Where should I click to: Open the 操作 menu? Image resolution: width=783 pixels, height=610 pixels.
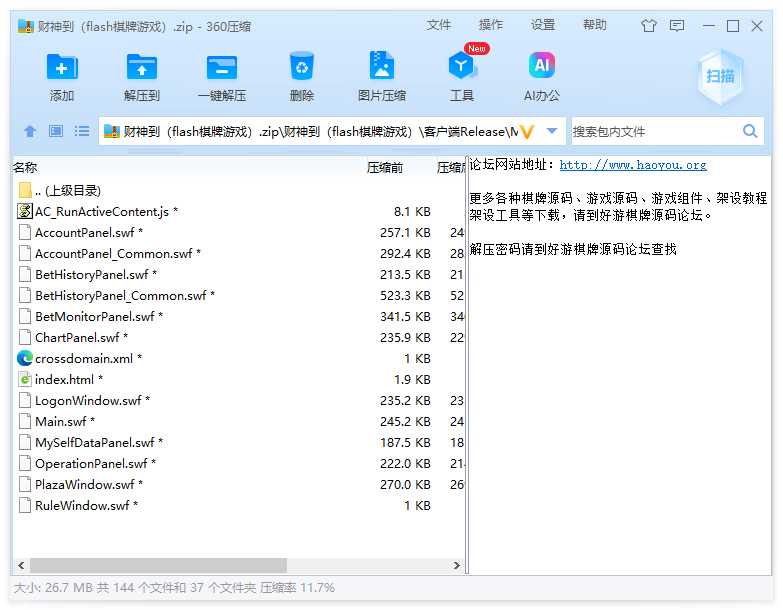490,24
